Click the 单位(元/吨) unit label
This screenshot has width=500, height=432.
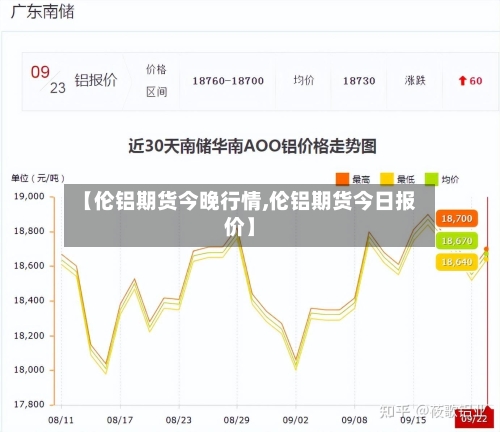pos(38,178)
